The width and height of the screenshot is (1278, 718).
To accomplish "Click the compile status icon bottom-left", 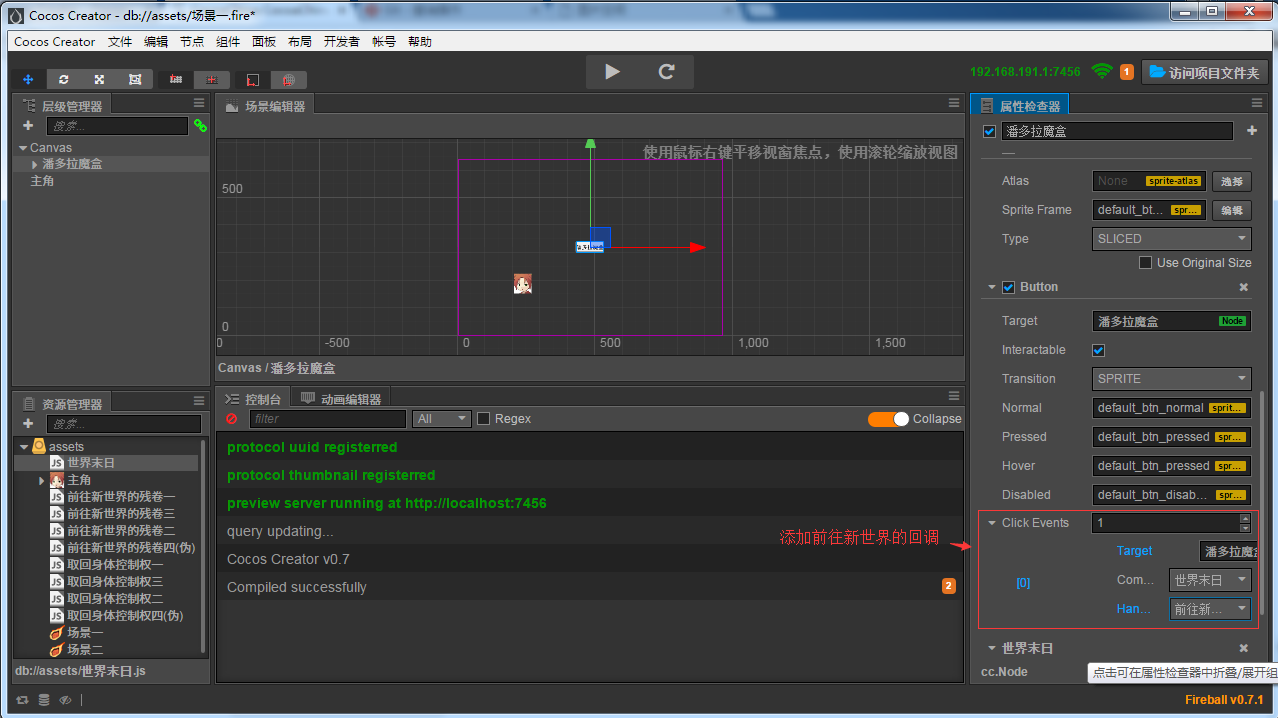I will [23, 700].
